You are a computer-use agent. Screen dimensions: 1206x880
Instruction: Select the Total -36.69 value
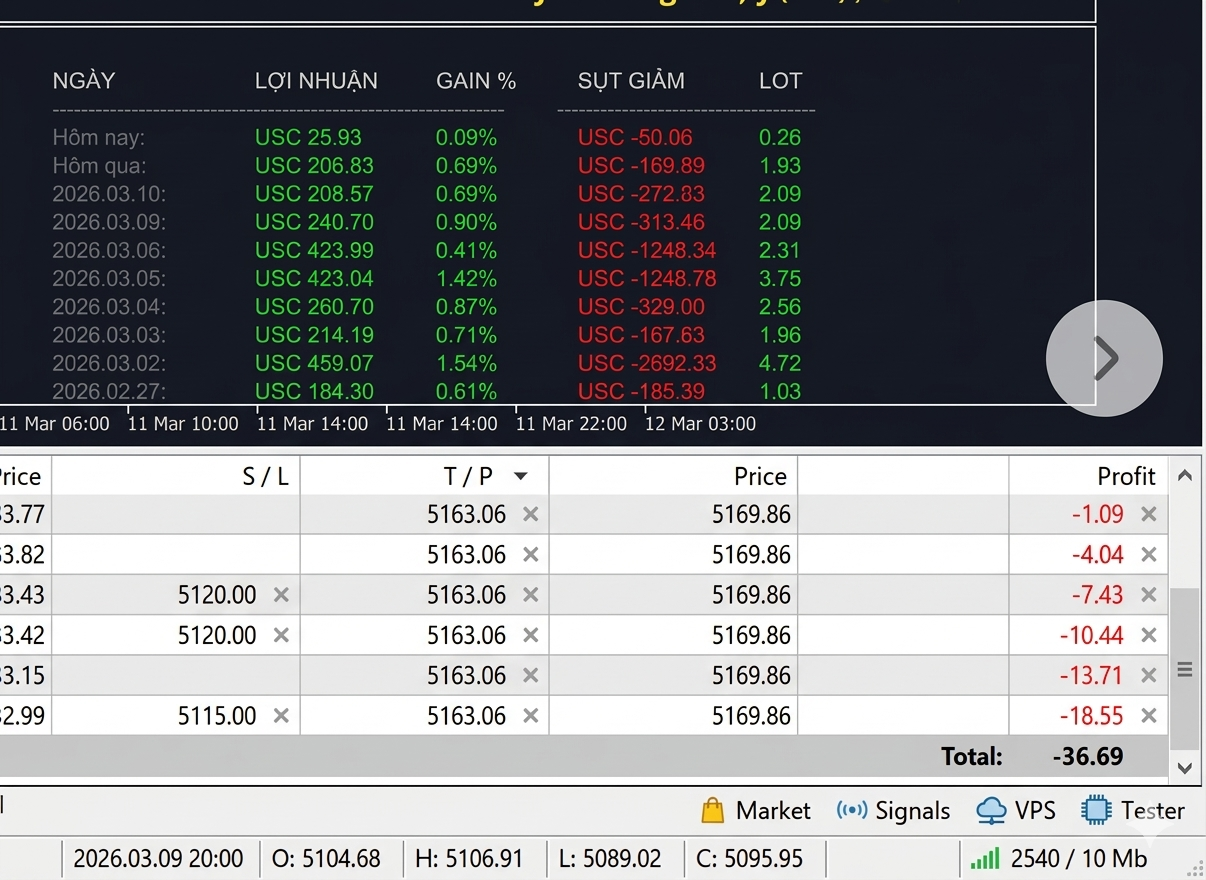tap(1088, 757)
